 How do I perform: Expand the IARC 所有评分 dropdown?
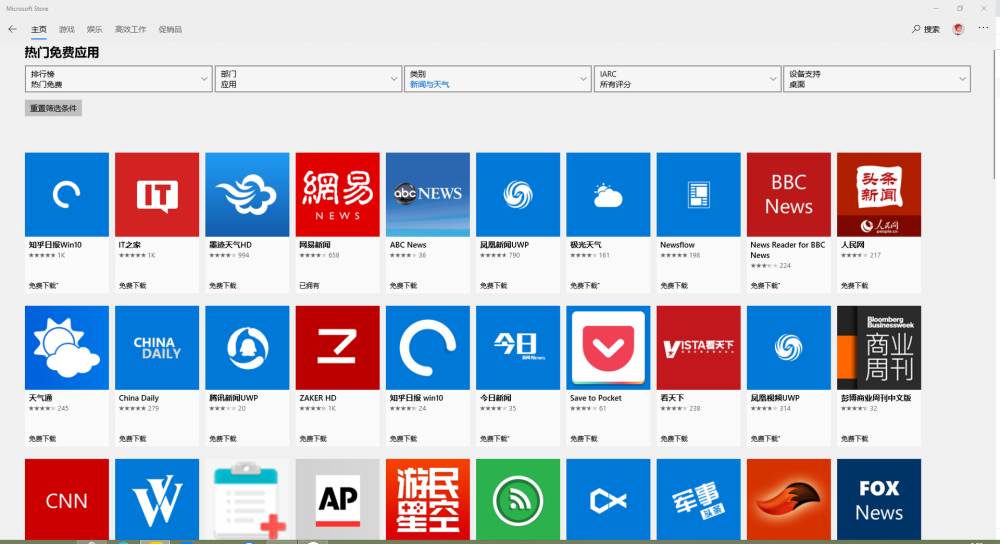[688, 79]
